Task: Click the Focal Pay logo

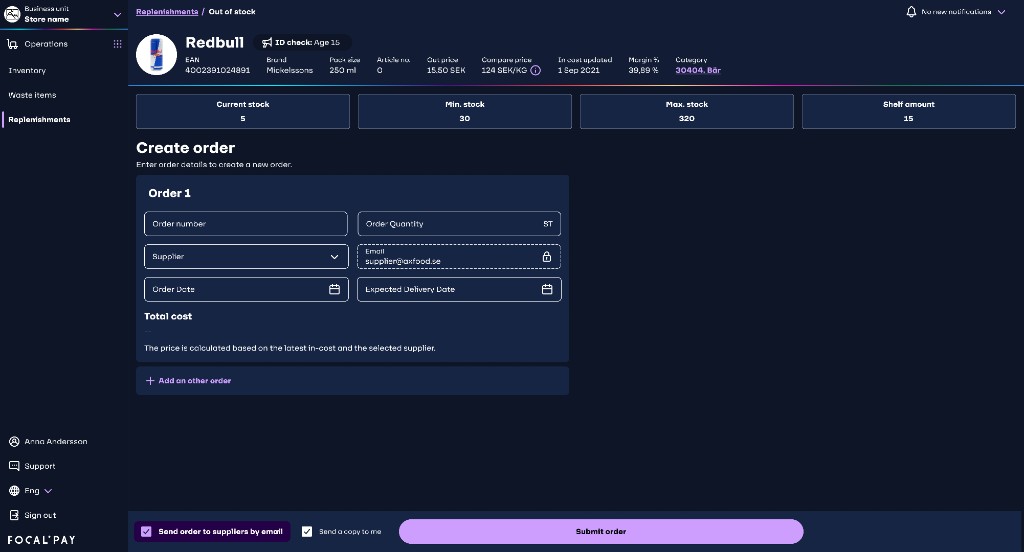Action: coord(41,540)
